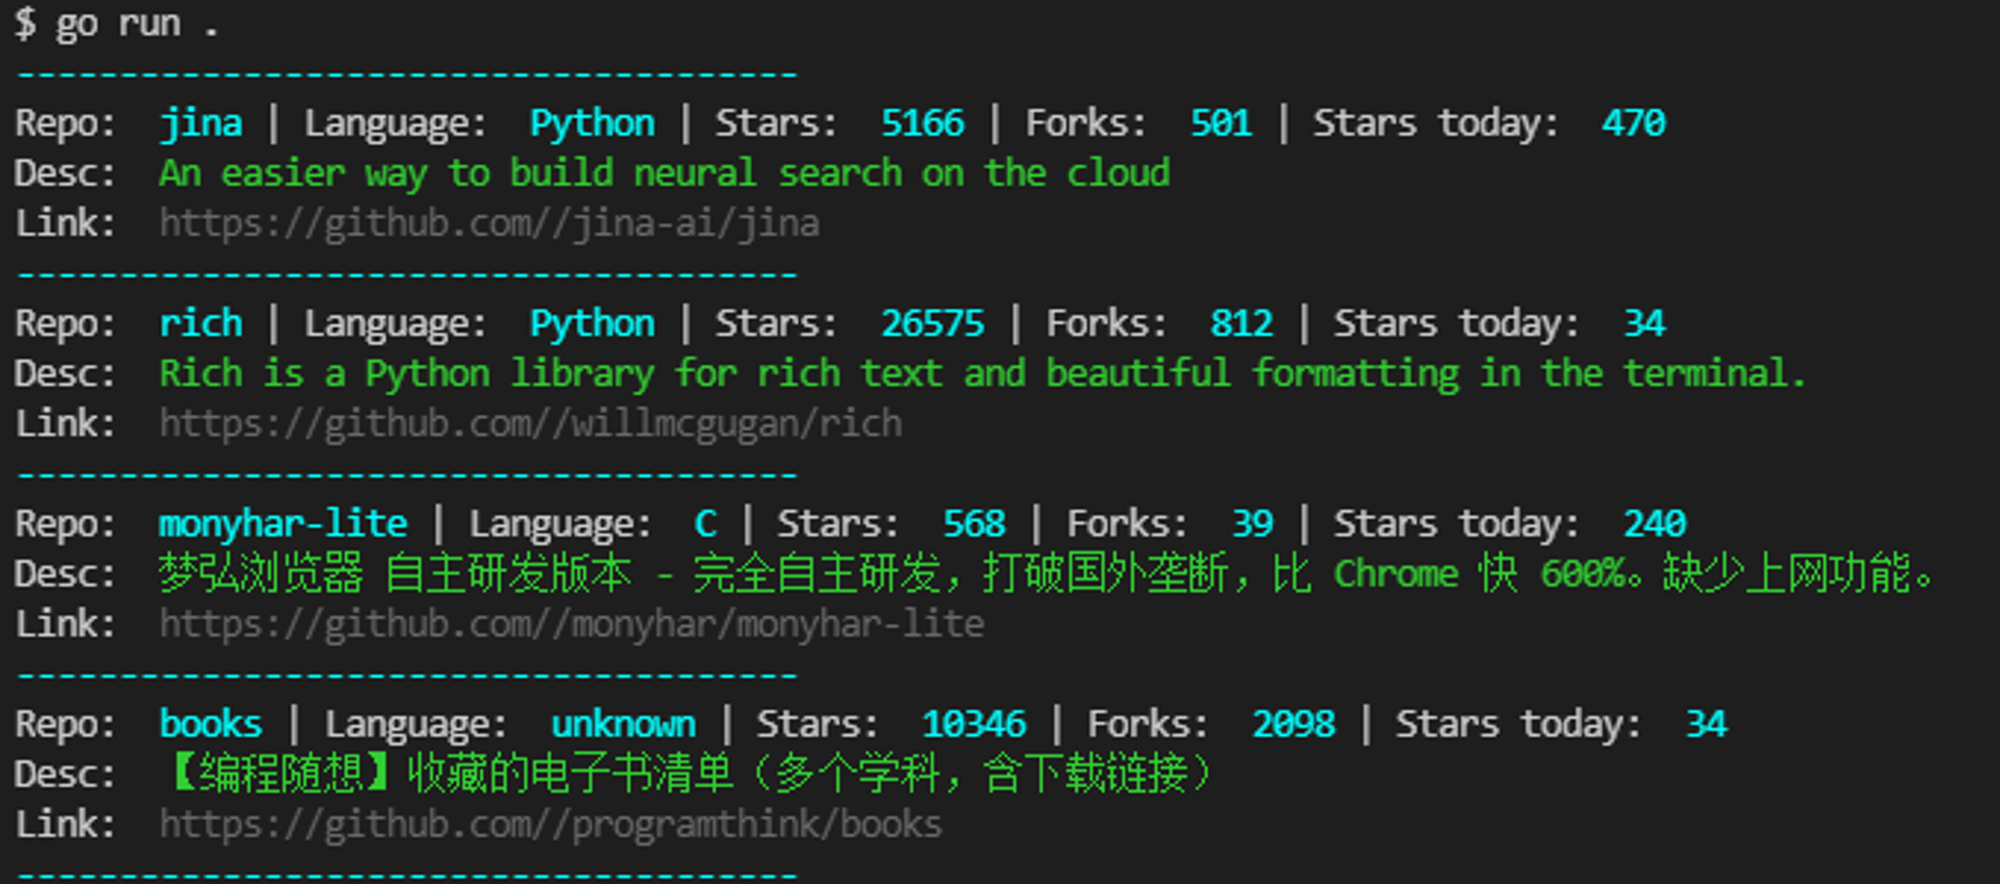Click the repo name rich
The image size is (2000, 884).
point(201,323)
